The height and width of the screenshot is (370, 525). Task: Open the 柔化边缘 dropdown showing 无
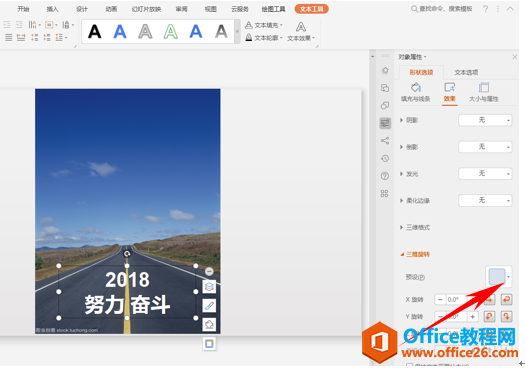click(x=485, y=200)
